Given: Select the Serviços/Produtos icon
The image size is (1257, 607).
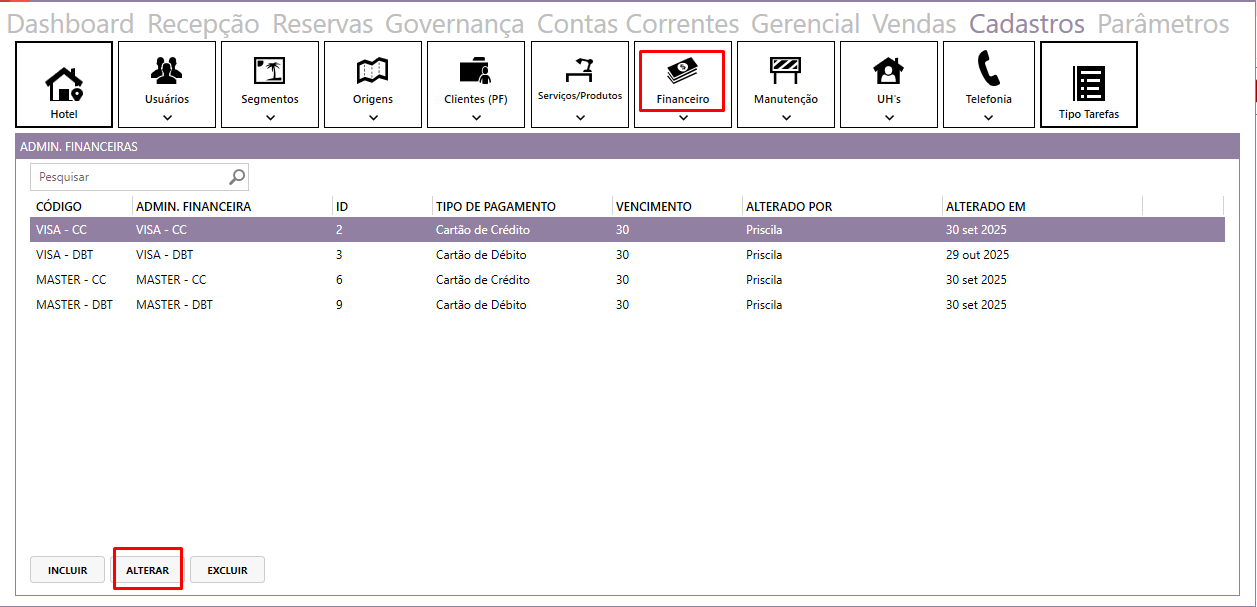Looking at the screenshot, I should click(580, 69).
